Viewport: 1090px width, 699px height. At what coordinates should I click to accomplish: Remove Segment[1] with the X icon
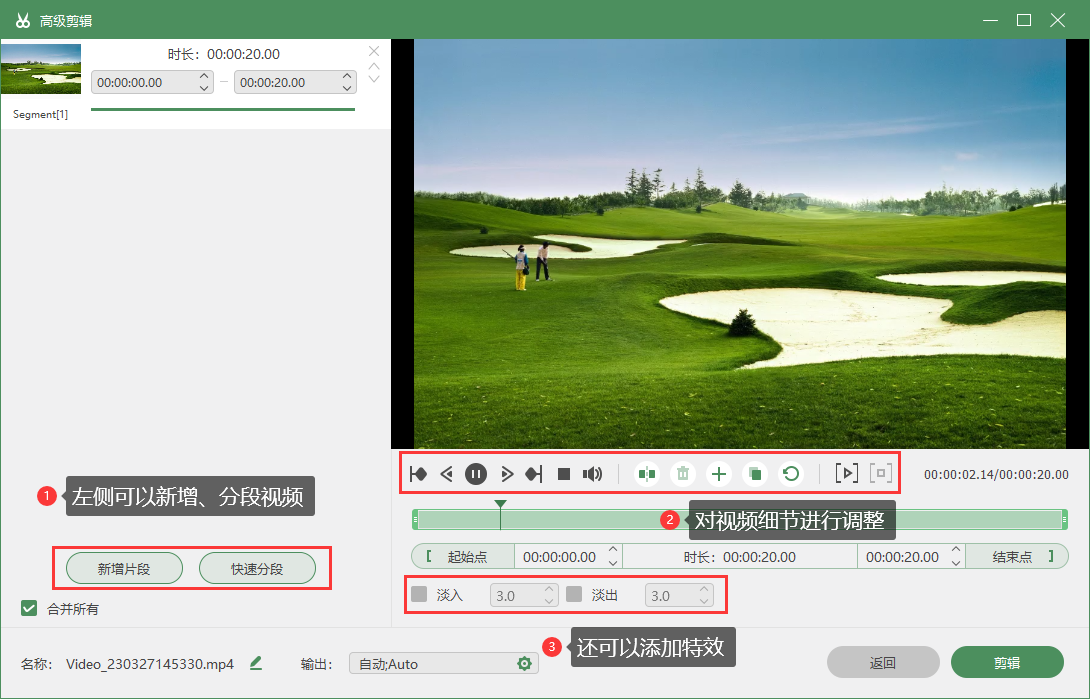point(374,51)
